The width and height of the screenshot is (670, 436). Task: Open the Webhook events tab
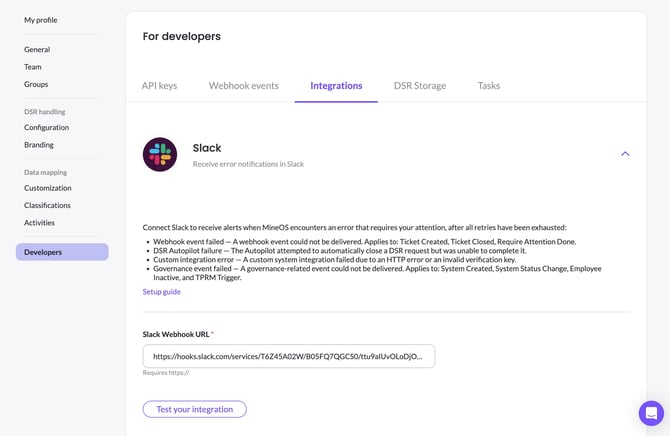[x=243, y=86]
